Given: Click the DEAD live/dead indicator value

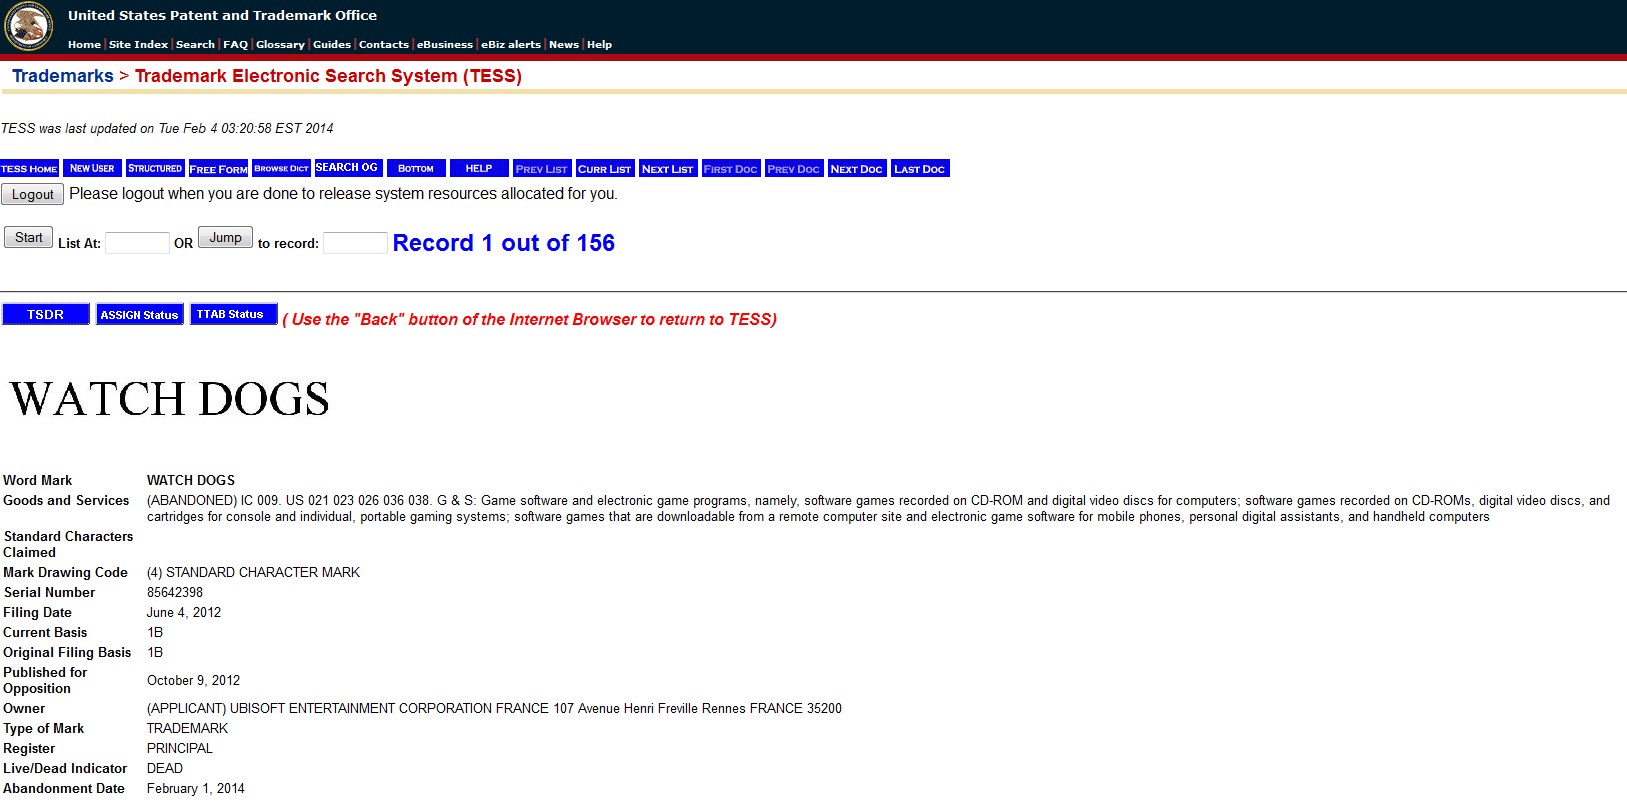Looking at the screenshot, I should tap(165, 768).
